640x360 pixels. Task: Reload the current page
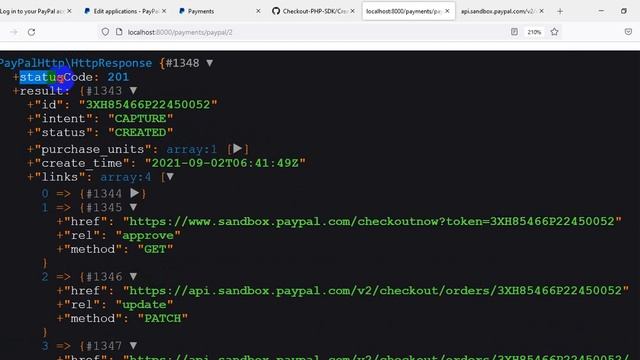click(31, 32)
